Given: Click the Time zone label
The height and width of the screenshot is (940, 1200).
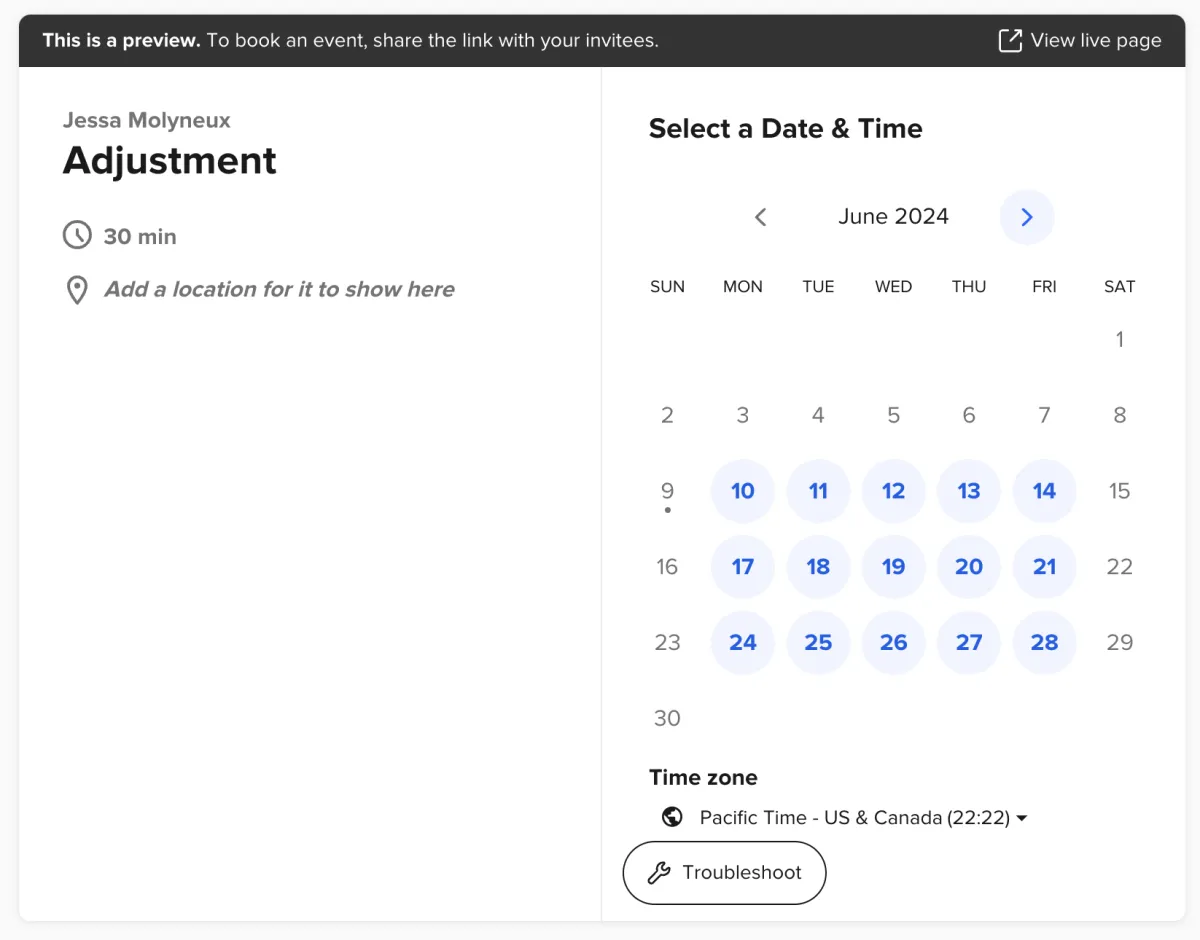Looking at the screenshot, I should 703,777.
